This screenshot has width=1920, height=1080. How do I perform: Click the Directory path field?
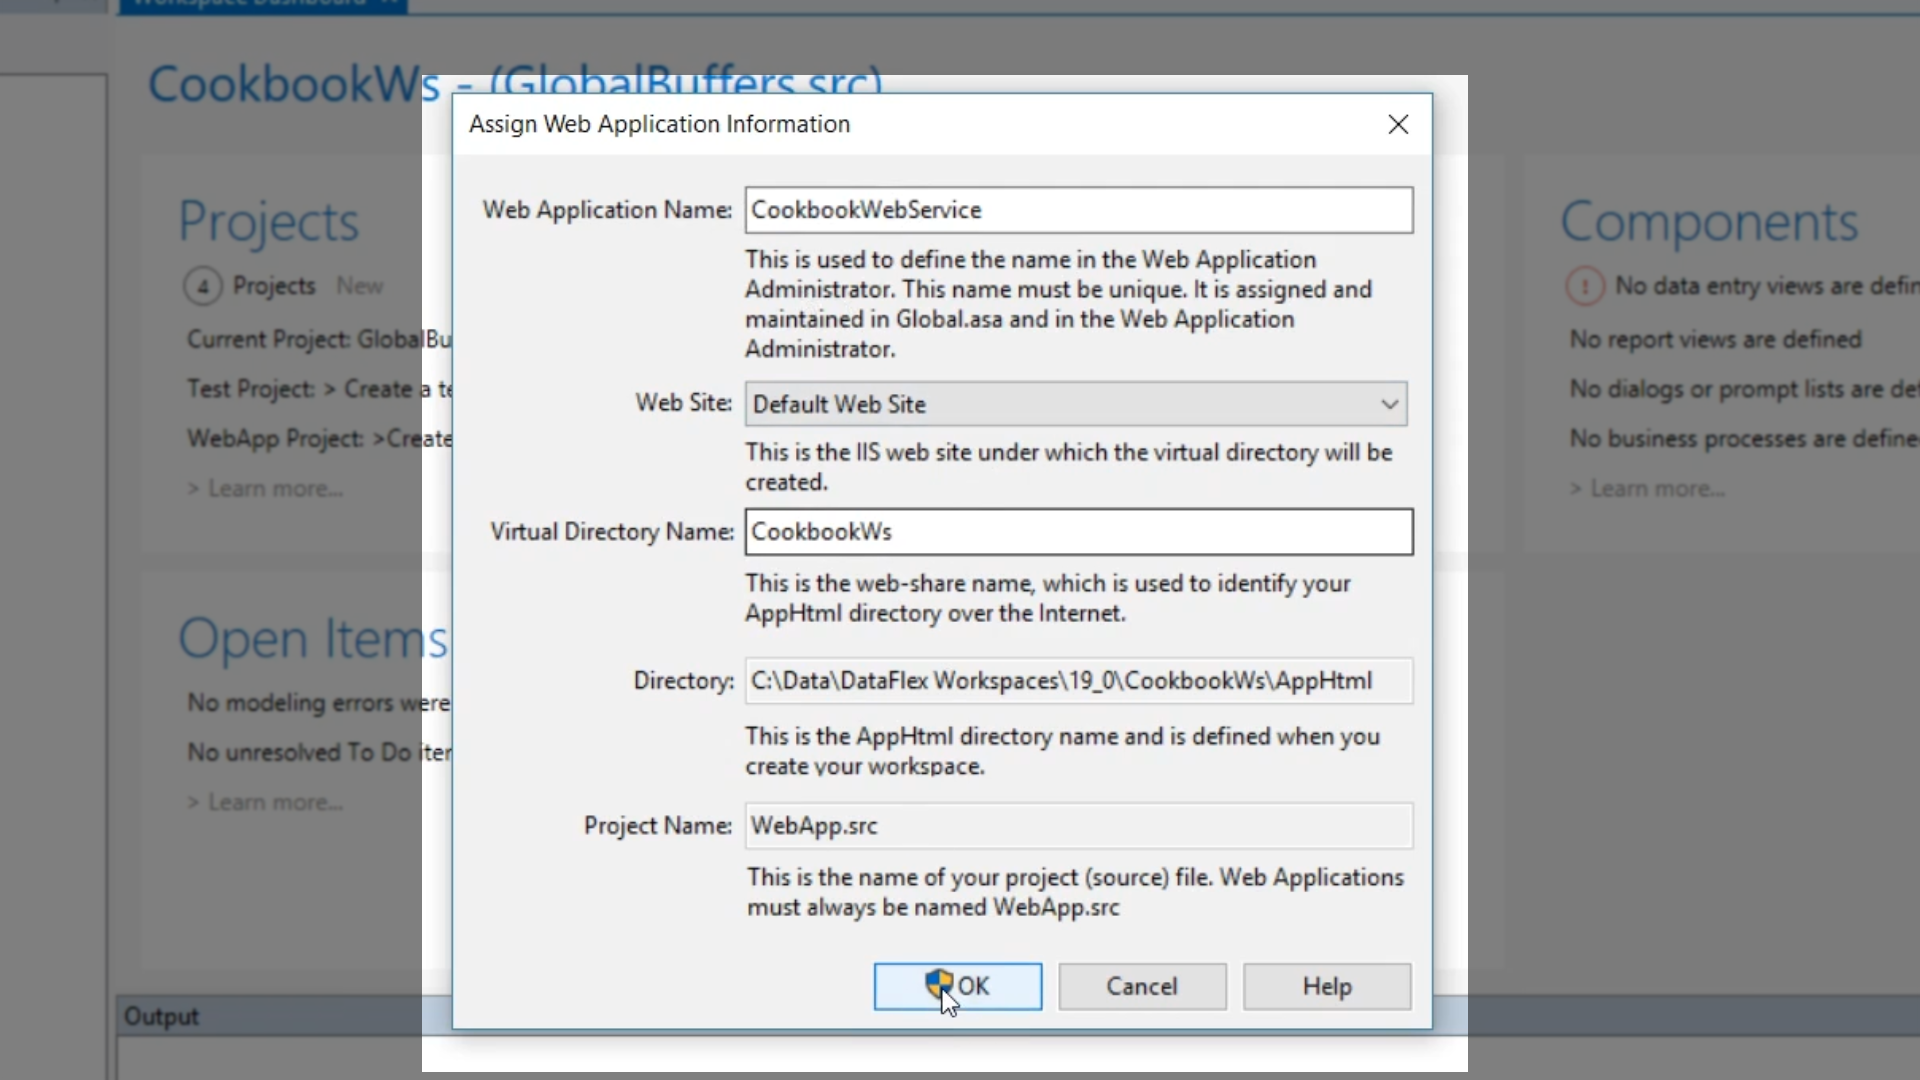[x=1078, y=681]
